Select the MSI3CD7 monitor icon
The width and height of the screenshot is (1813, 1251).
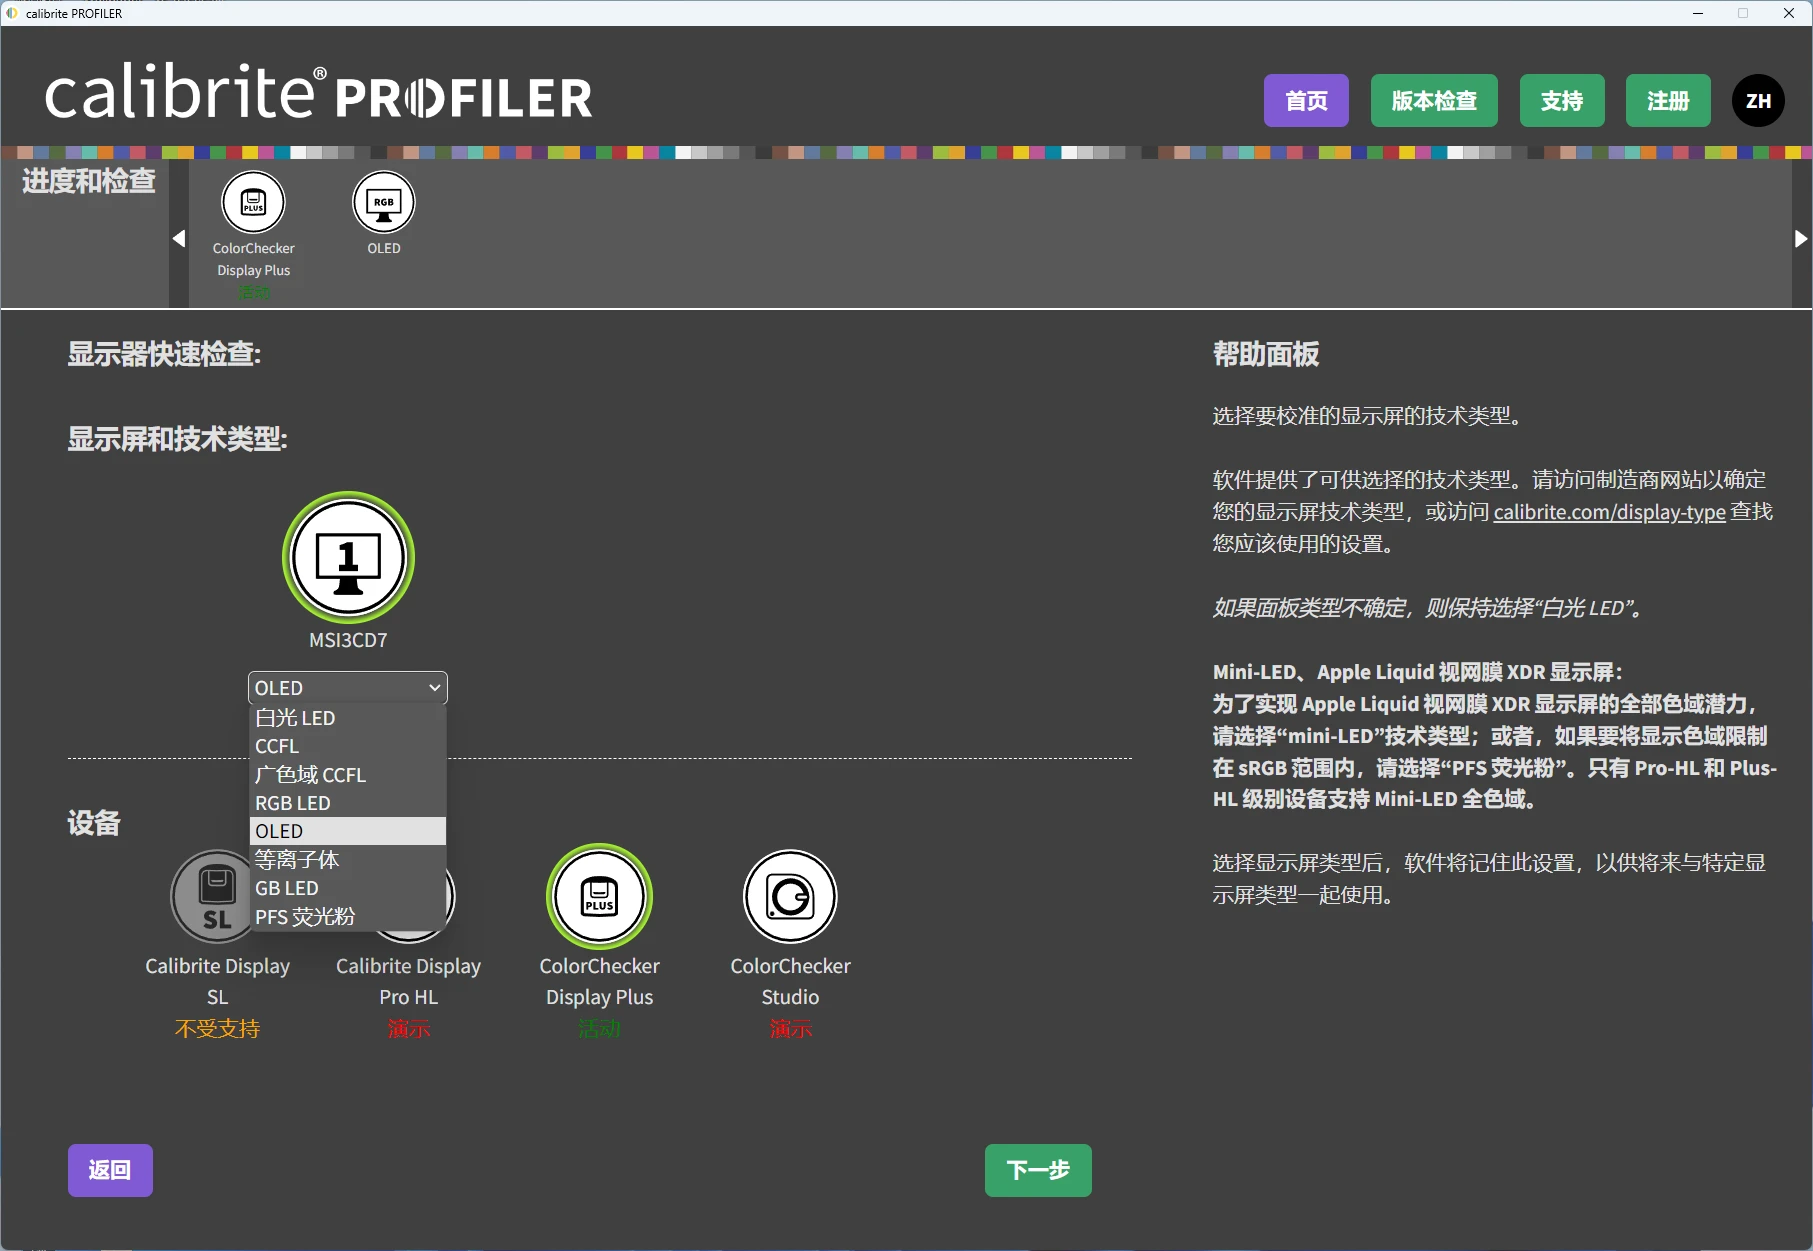click(348, 558)
